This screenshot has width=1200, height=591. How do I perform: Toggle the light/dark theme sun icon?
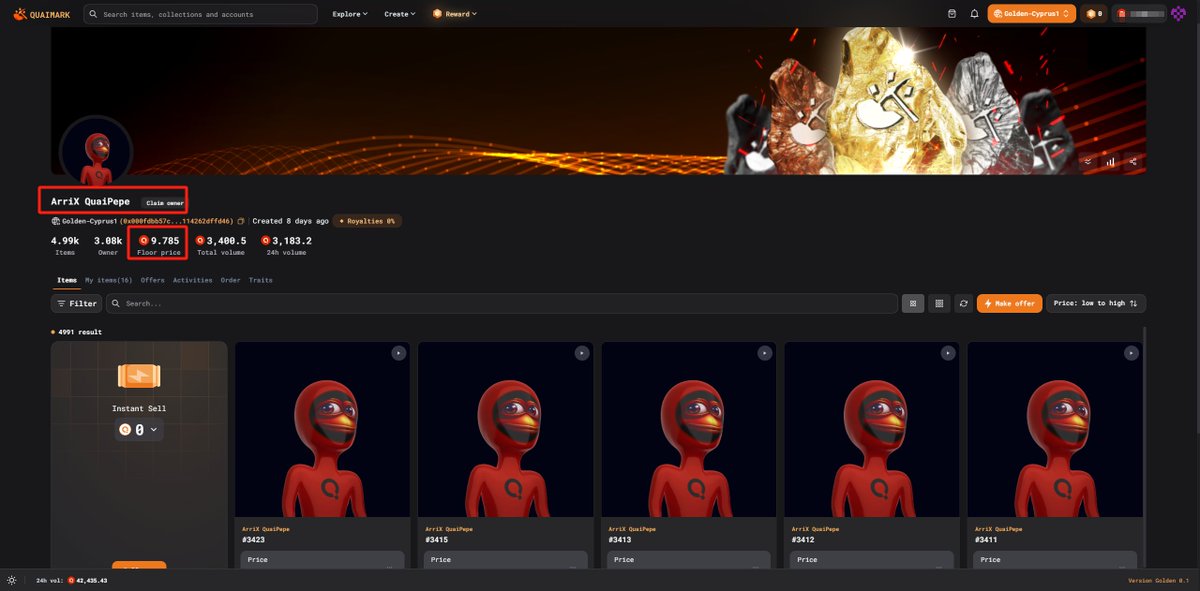12,580
